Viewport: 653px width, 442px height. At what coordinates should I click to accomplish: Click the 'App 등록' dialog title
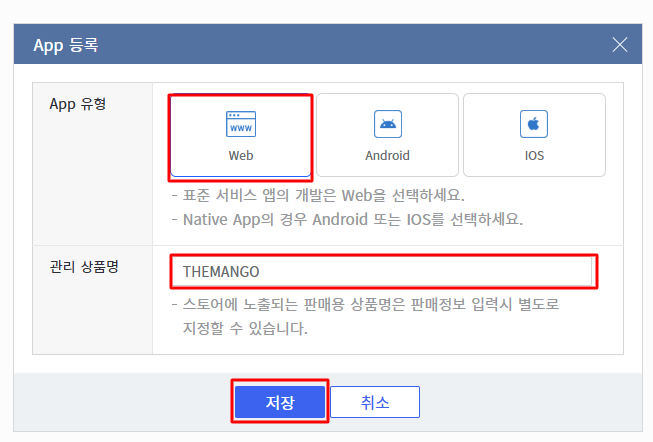[x=66, y=46]
